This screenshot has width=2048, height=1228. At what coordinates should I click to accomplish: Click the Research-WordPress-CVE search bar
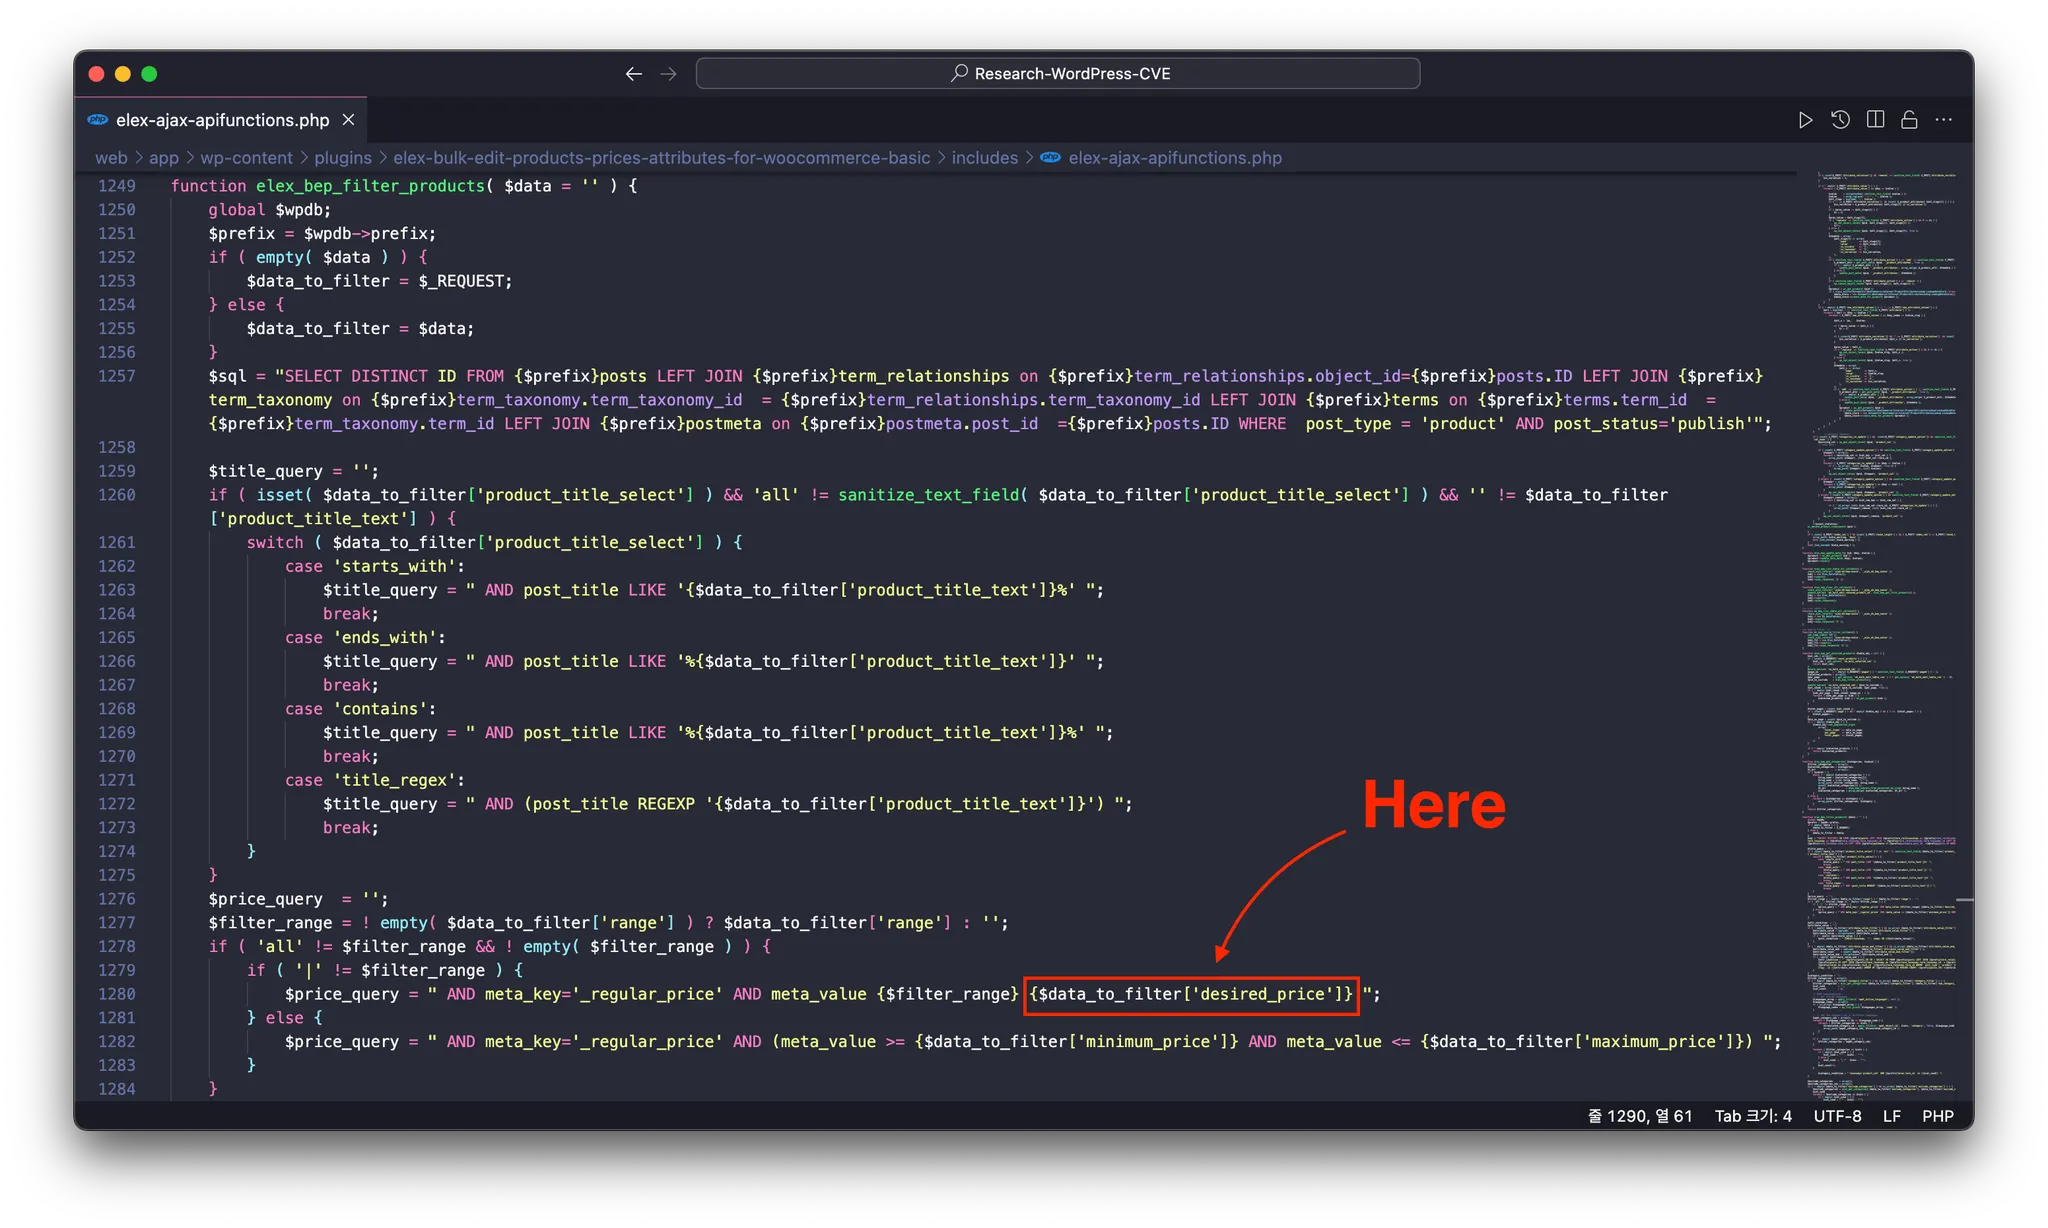click(x=1058, y=74)
